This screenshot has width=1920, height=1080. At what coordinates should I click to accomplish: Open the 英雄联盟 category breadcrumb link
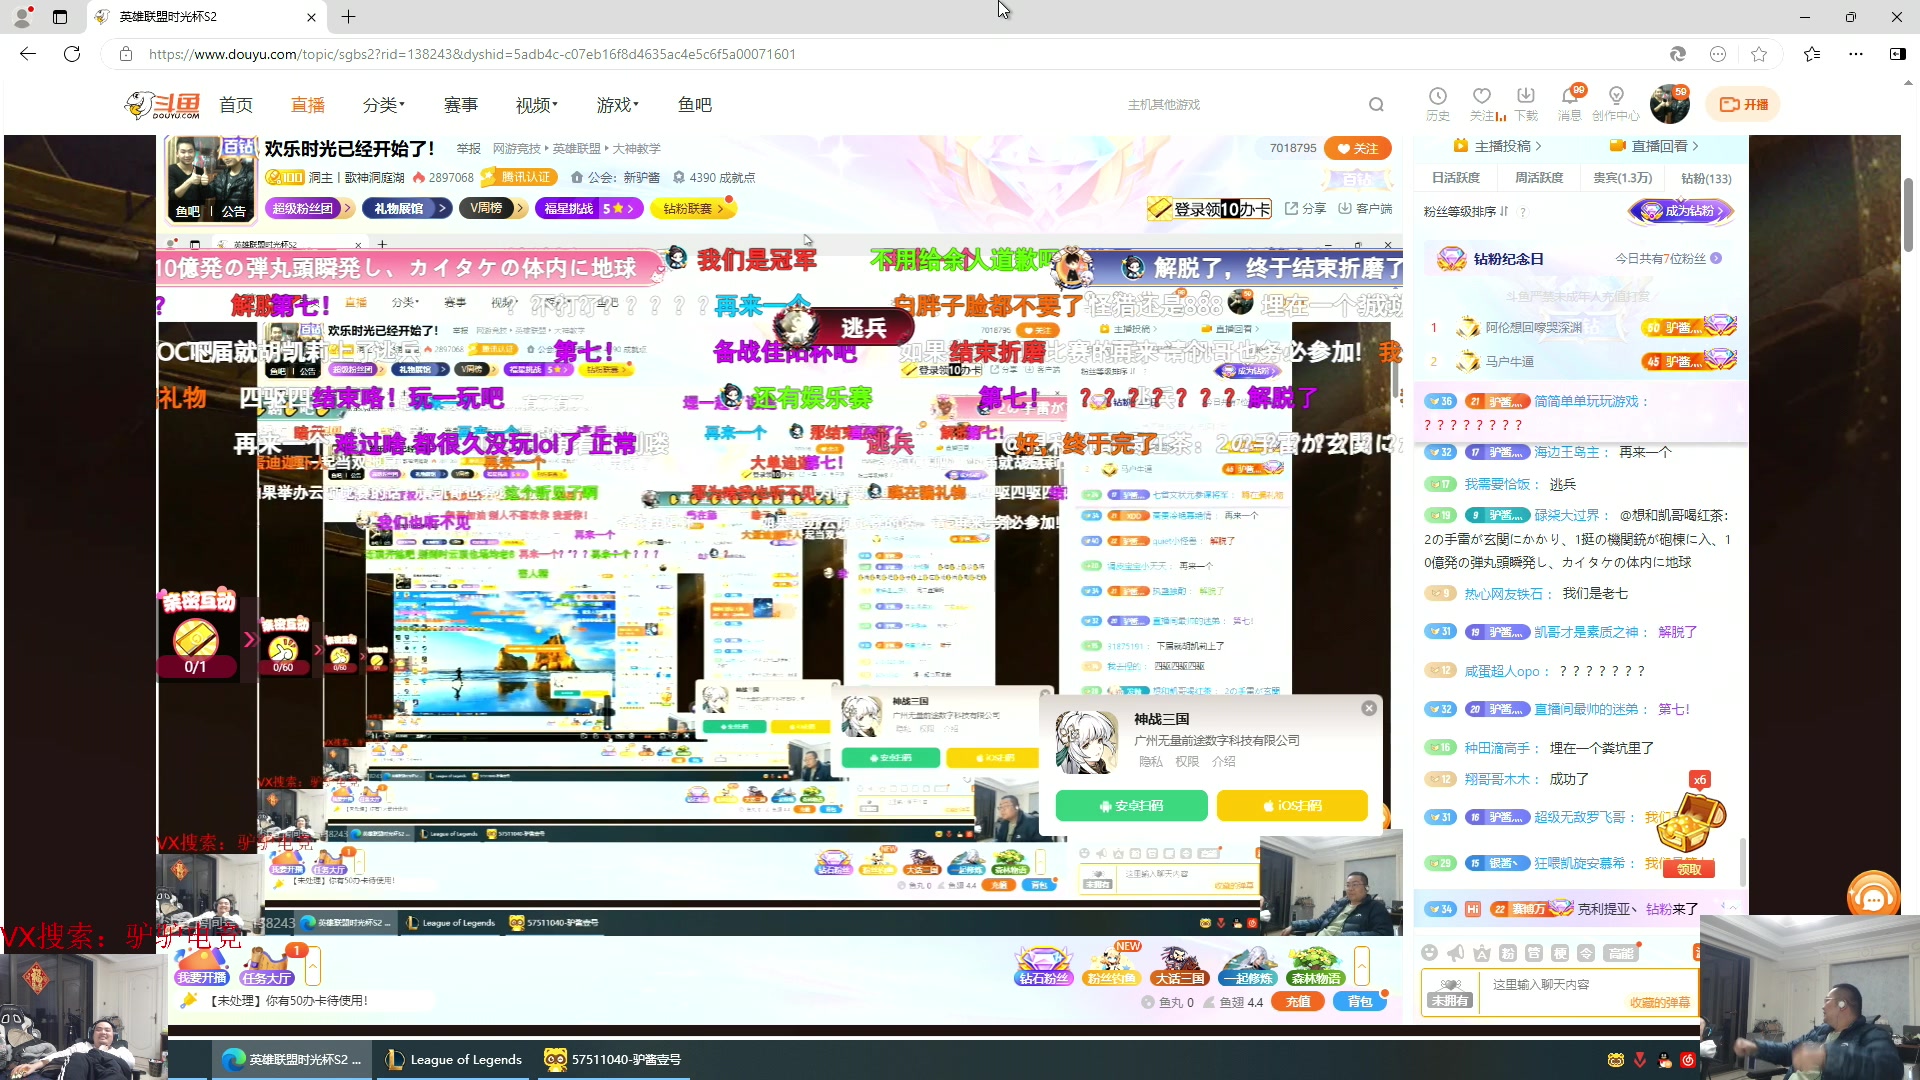(x=577, y=148)
